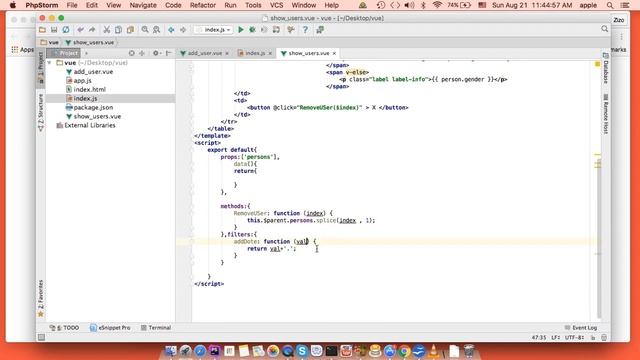Toggle the Structure side tool window

(x=40, y=112)
